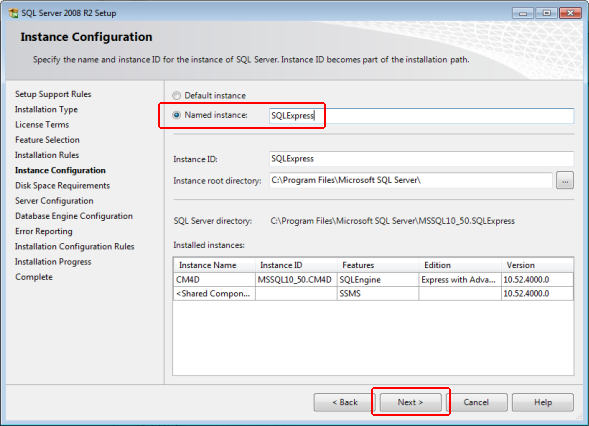This screenshot has height=426, width=589.
Task: Select the CM4D instance name cell
Action: click(214, 279)
